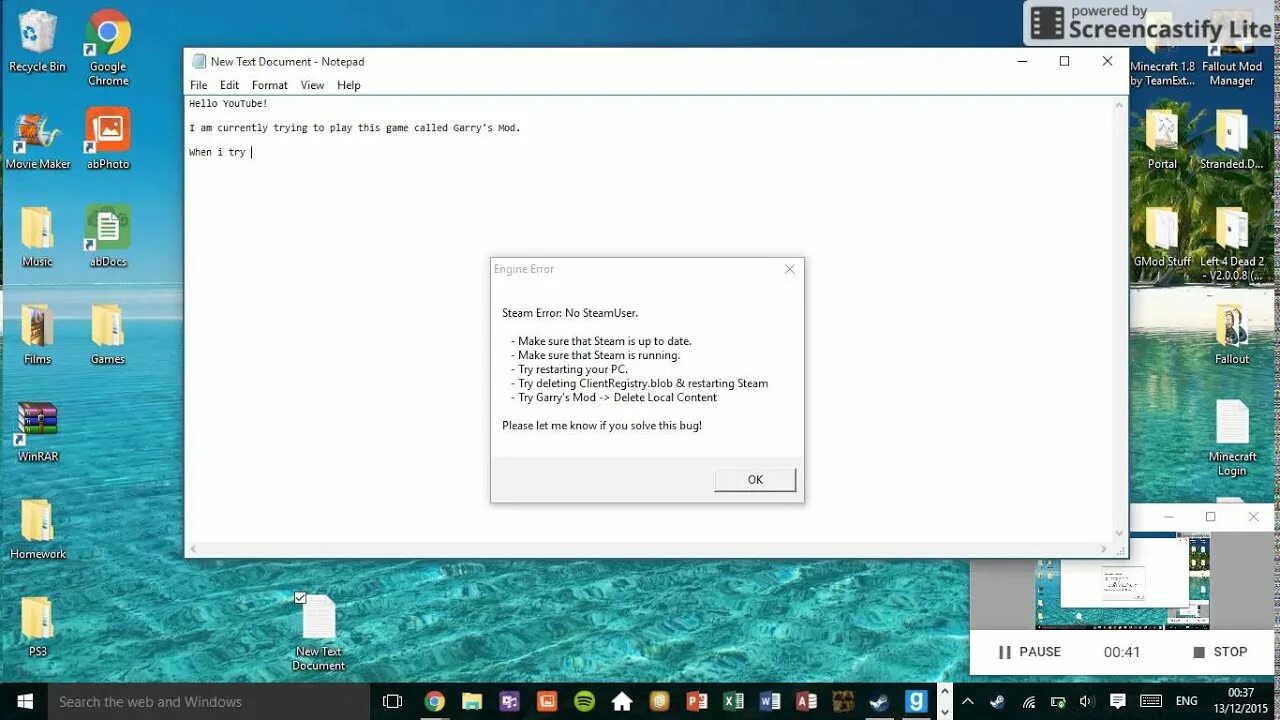Open Steam from the taskbar

879,702
